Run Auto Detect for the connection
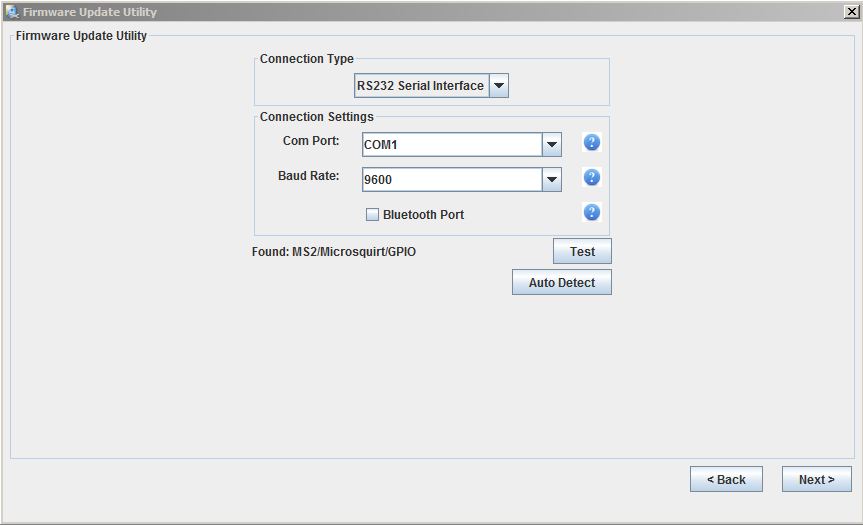Viewport: 863px width, 525px height. (561, 283)
